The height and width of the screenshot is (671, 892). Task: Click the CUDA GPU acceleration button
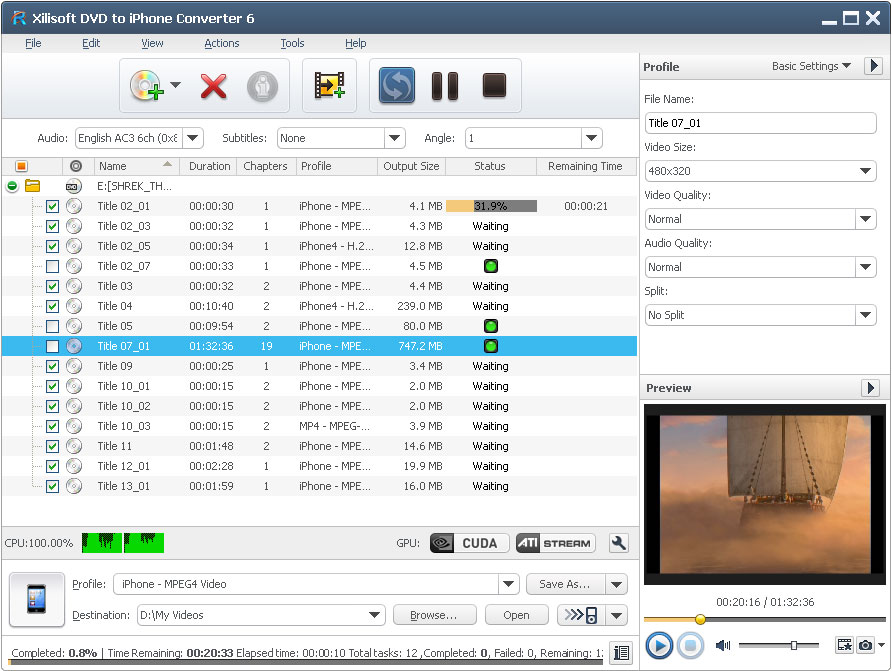[x=469, y=543]
